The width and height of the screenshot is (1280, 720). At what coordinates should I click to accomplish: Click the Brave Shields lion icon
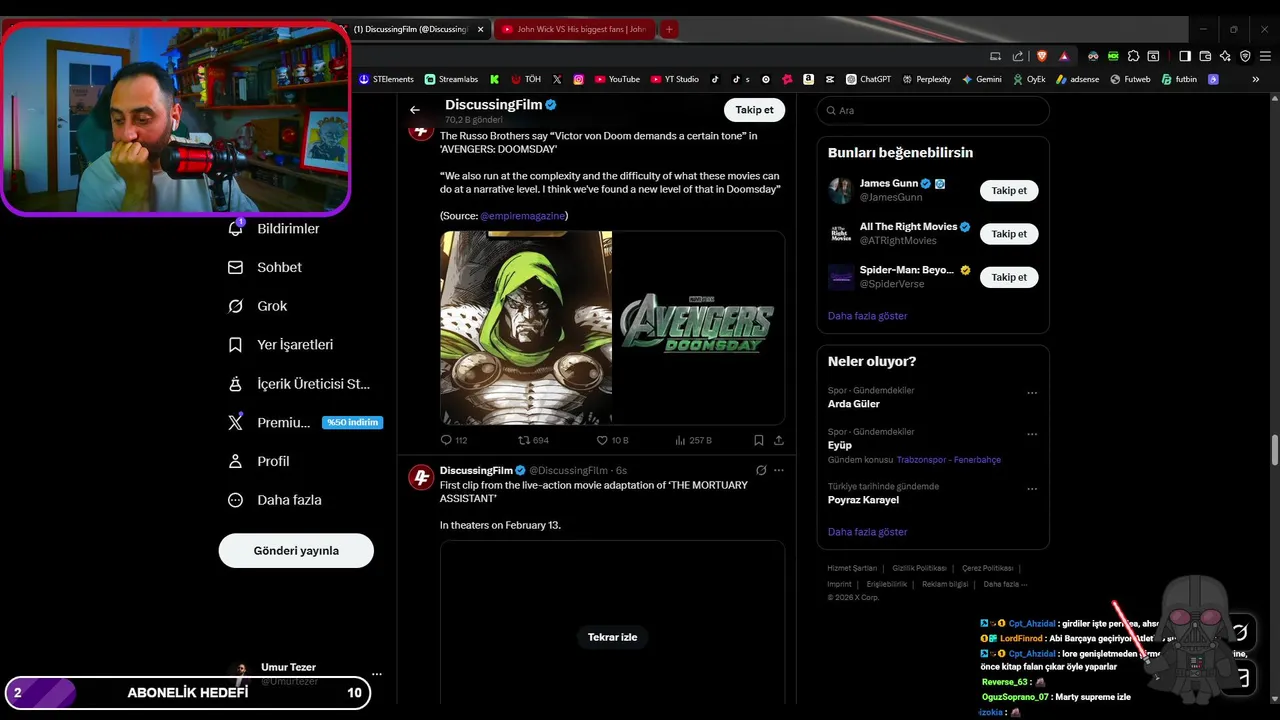[x=1043, y=56]
